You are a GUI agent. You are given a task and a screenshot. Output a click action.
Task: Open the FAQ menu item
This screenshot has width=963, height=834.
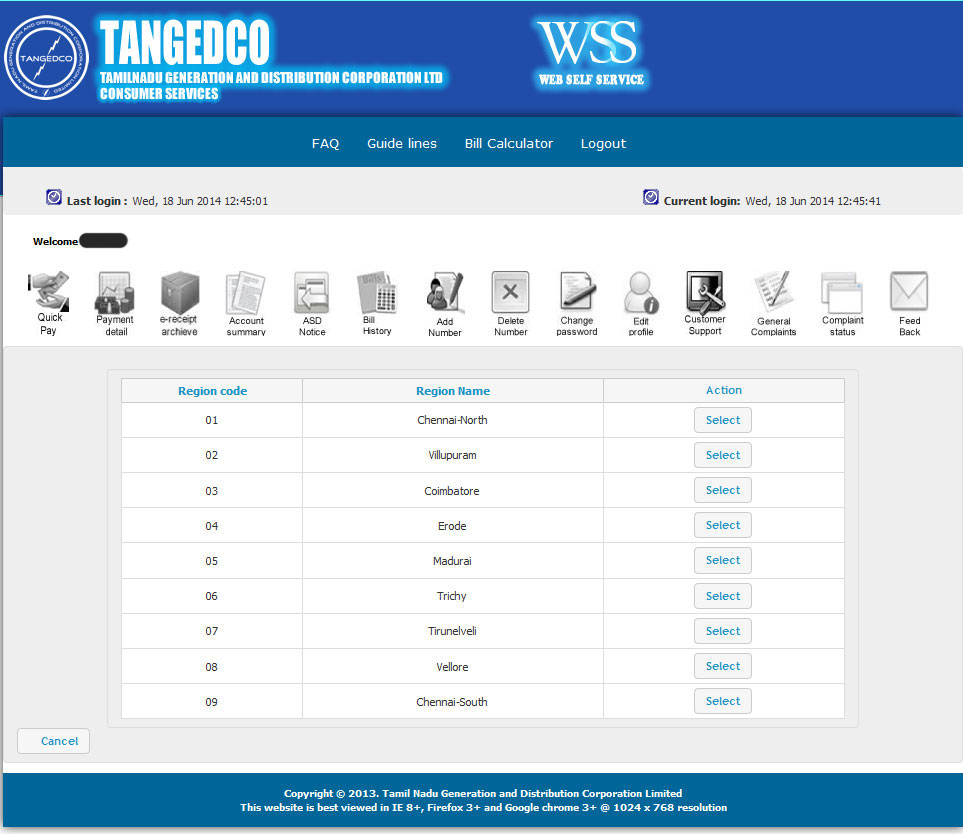click(x=326, y=144)
